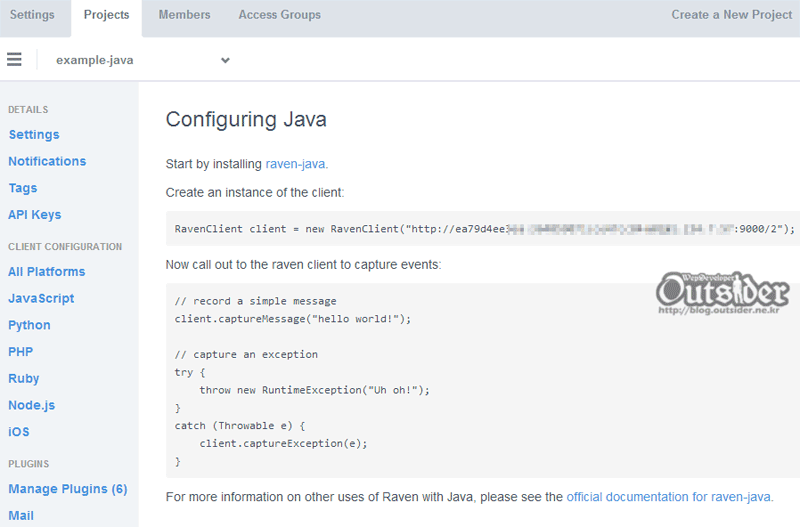Click the catch (Throwable e) line
Image resolution: width=800 pixels, height=527 pixels.
point(240,426)
